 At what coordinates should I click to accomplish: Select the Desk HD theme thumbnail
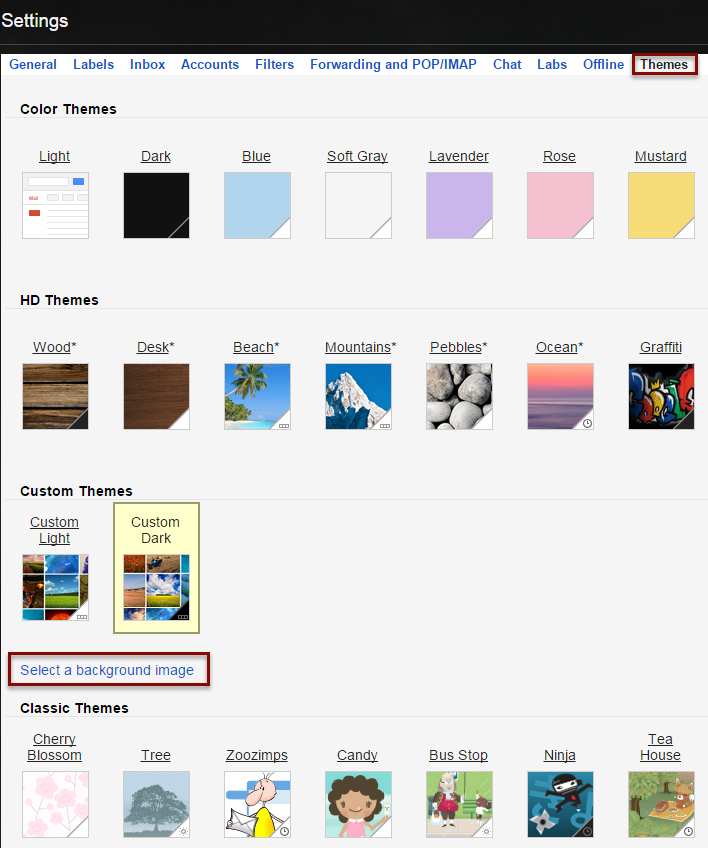(156, 396)
